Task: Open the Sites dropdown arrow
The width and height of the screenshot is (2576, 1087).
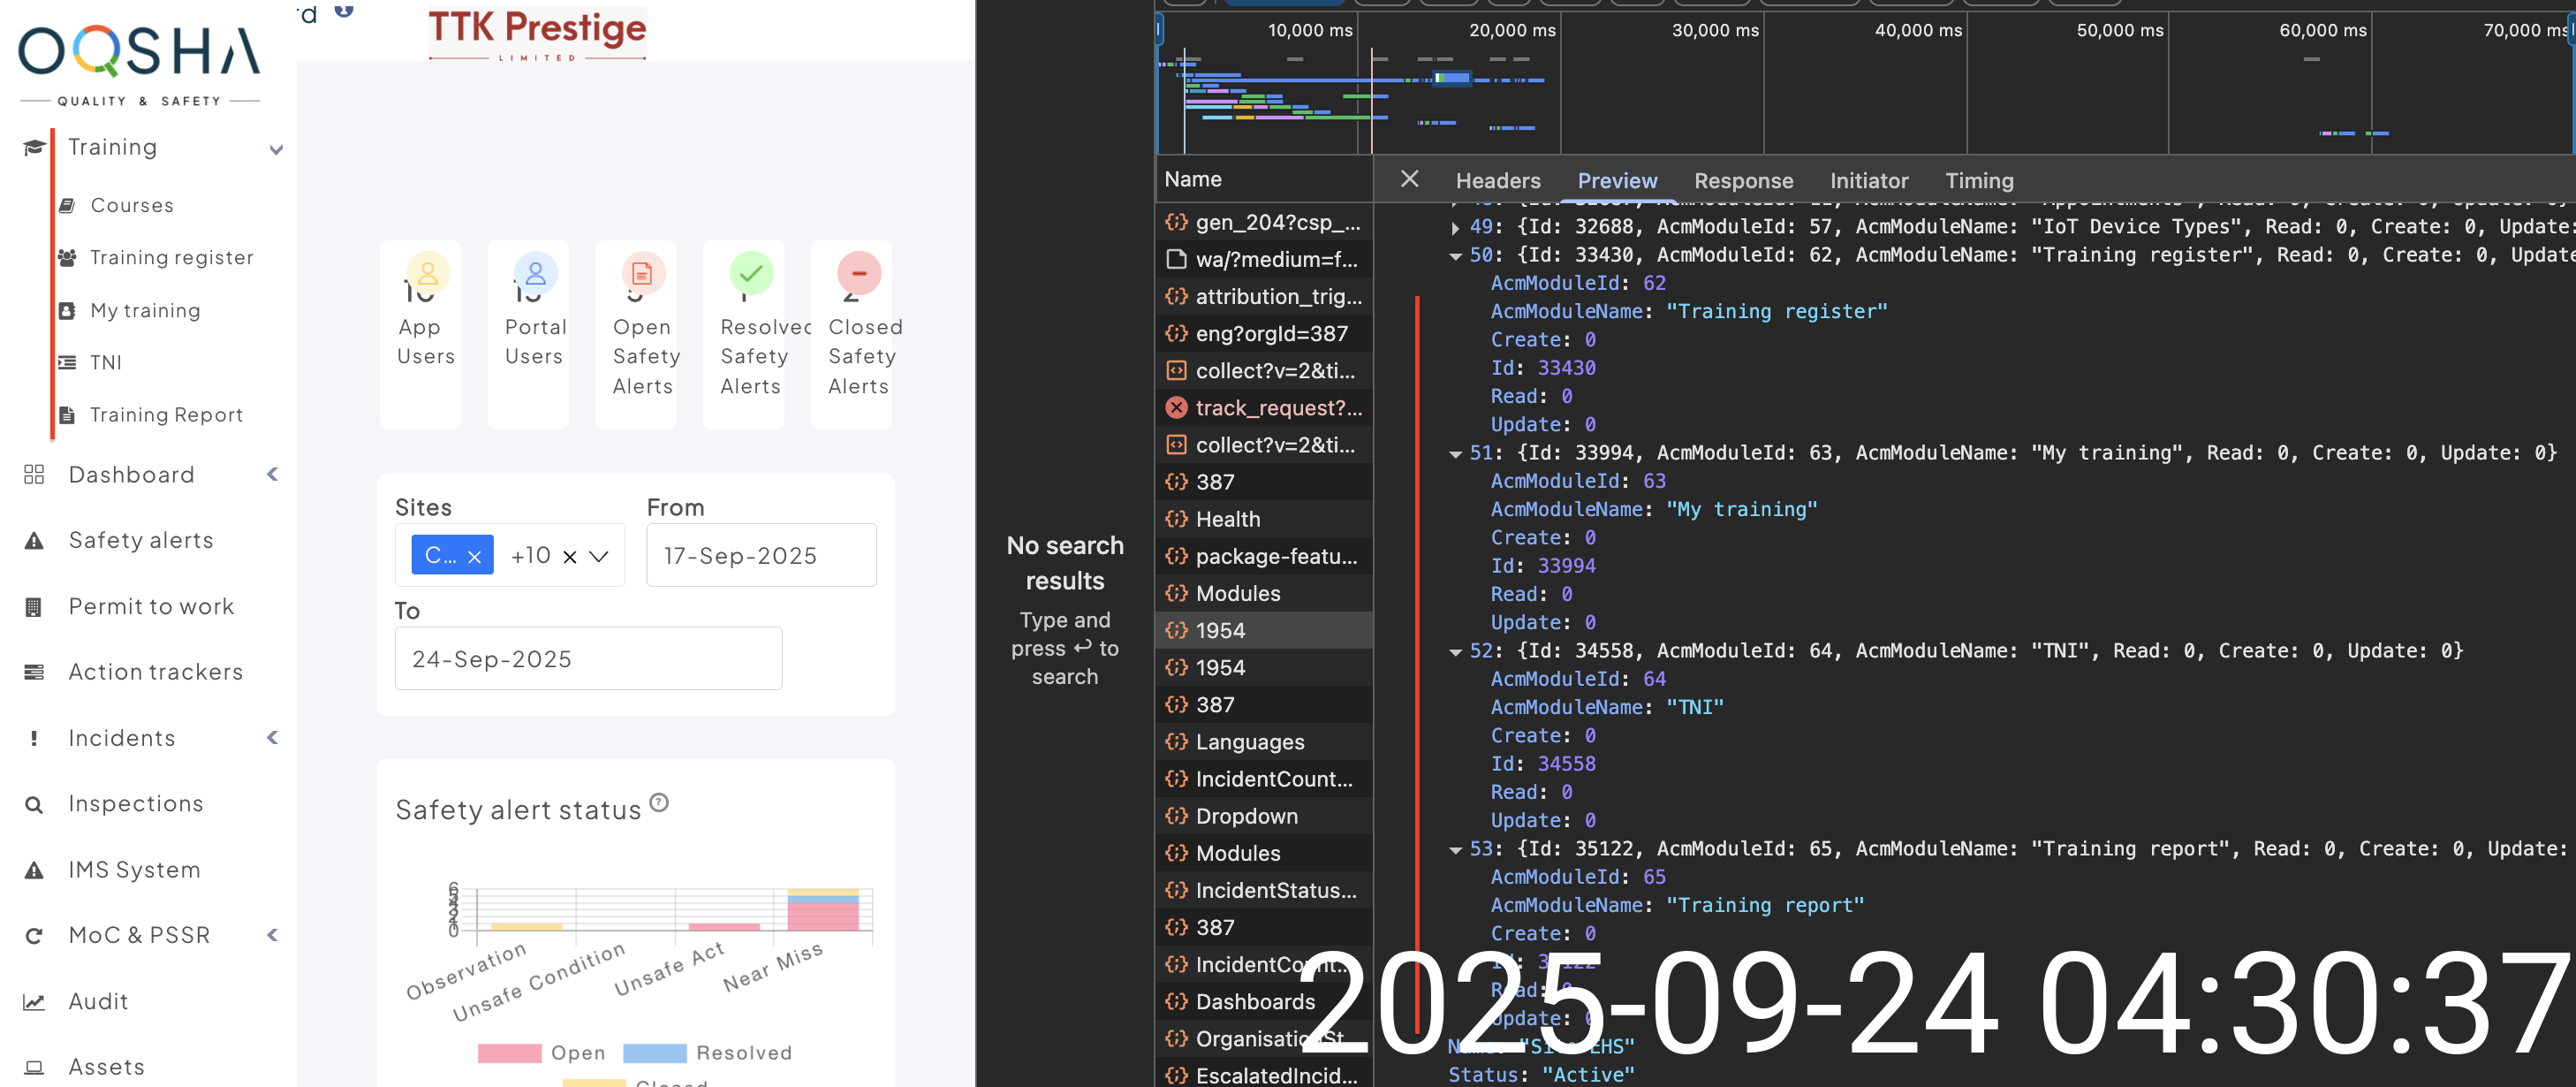Action: 599,556
